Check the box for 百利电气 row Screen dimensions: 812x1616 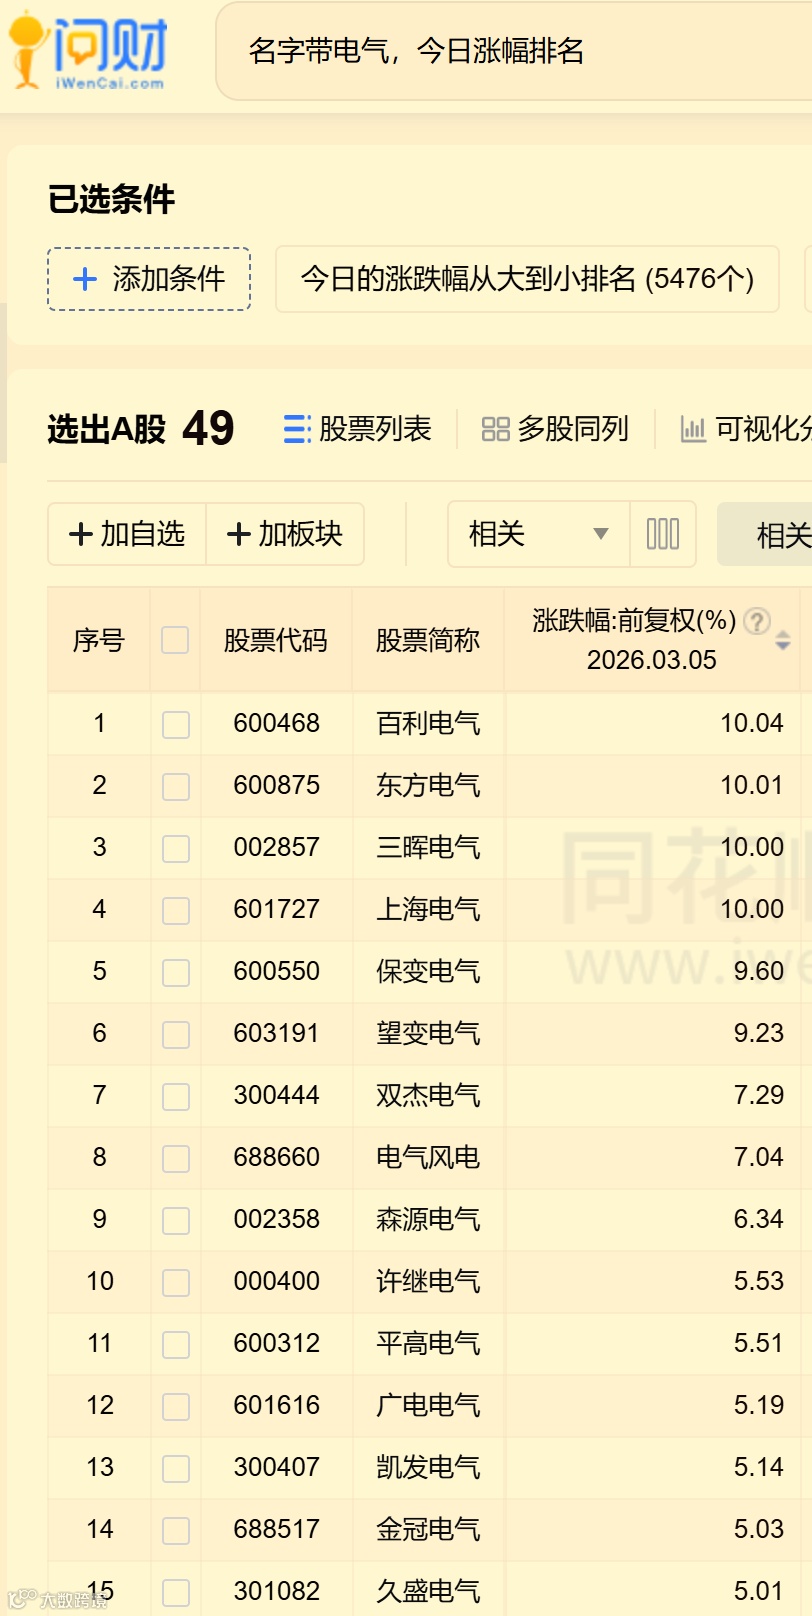176,724
